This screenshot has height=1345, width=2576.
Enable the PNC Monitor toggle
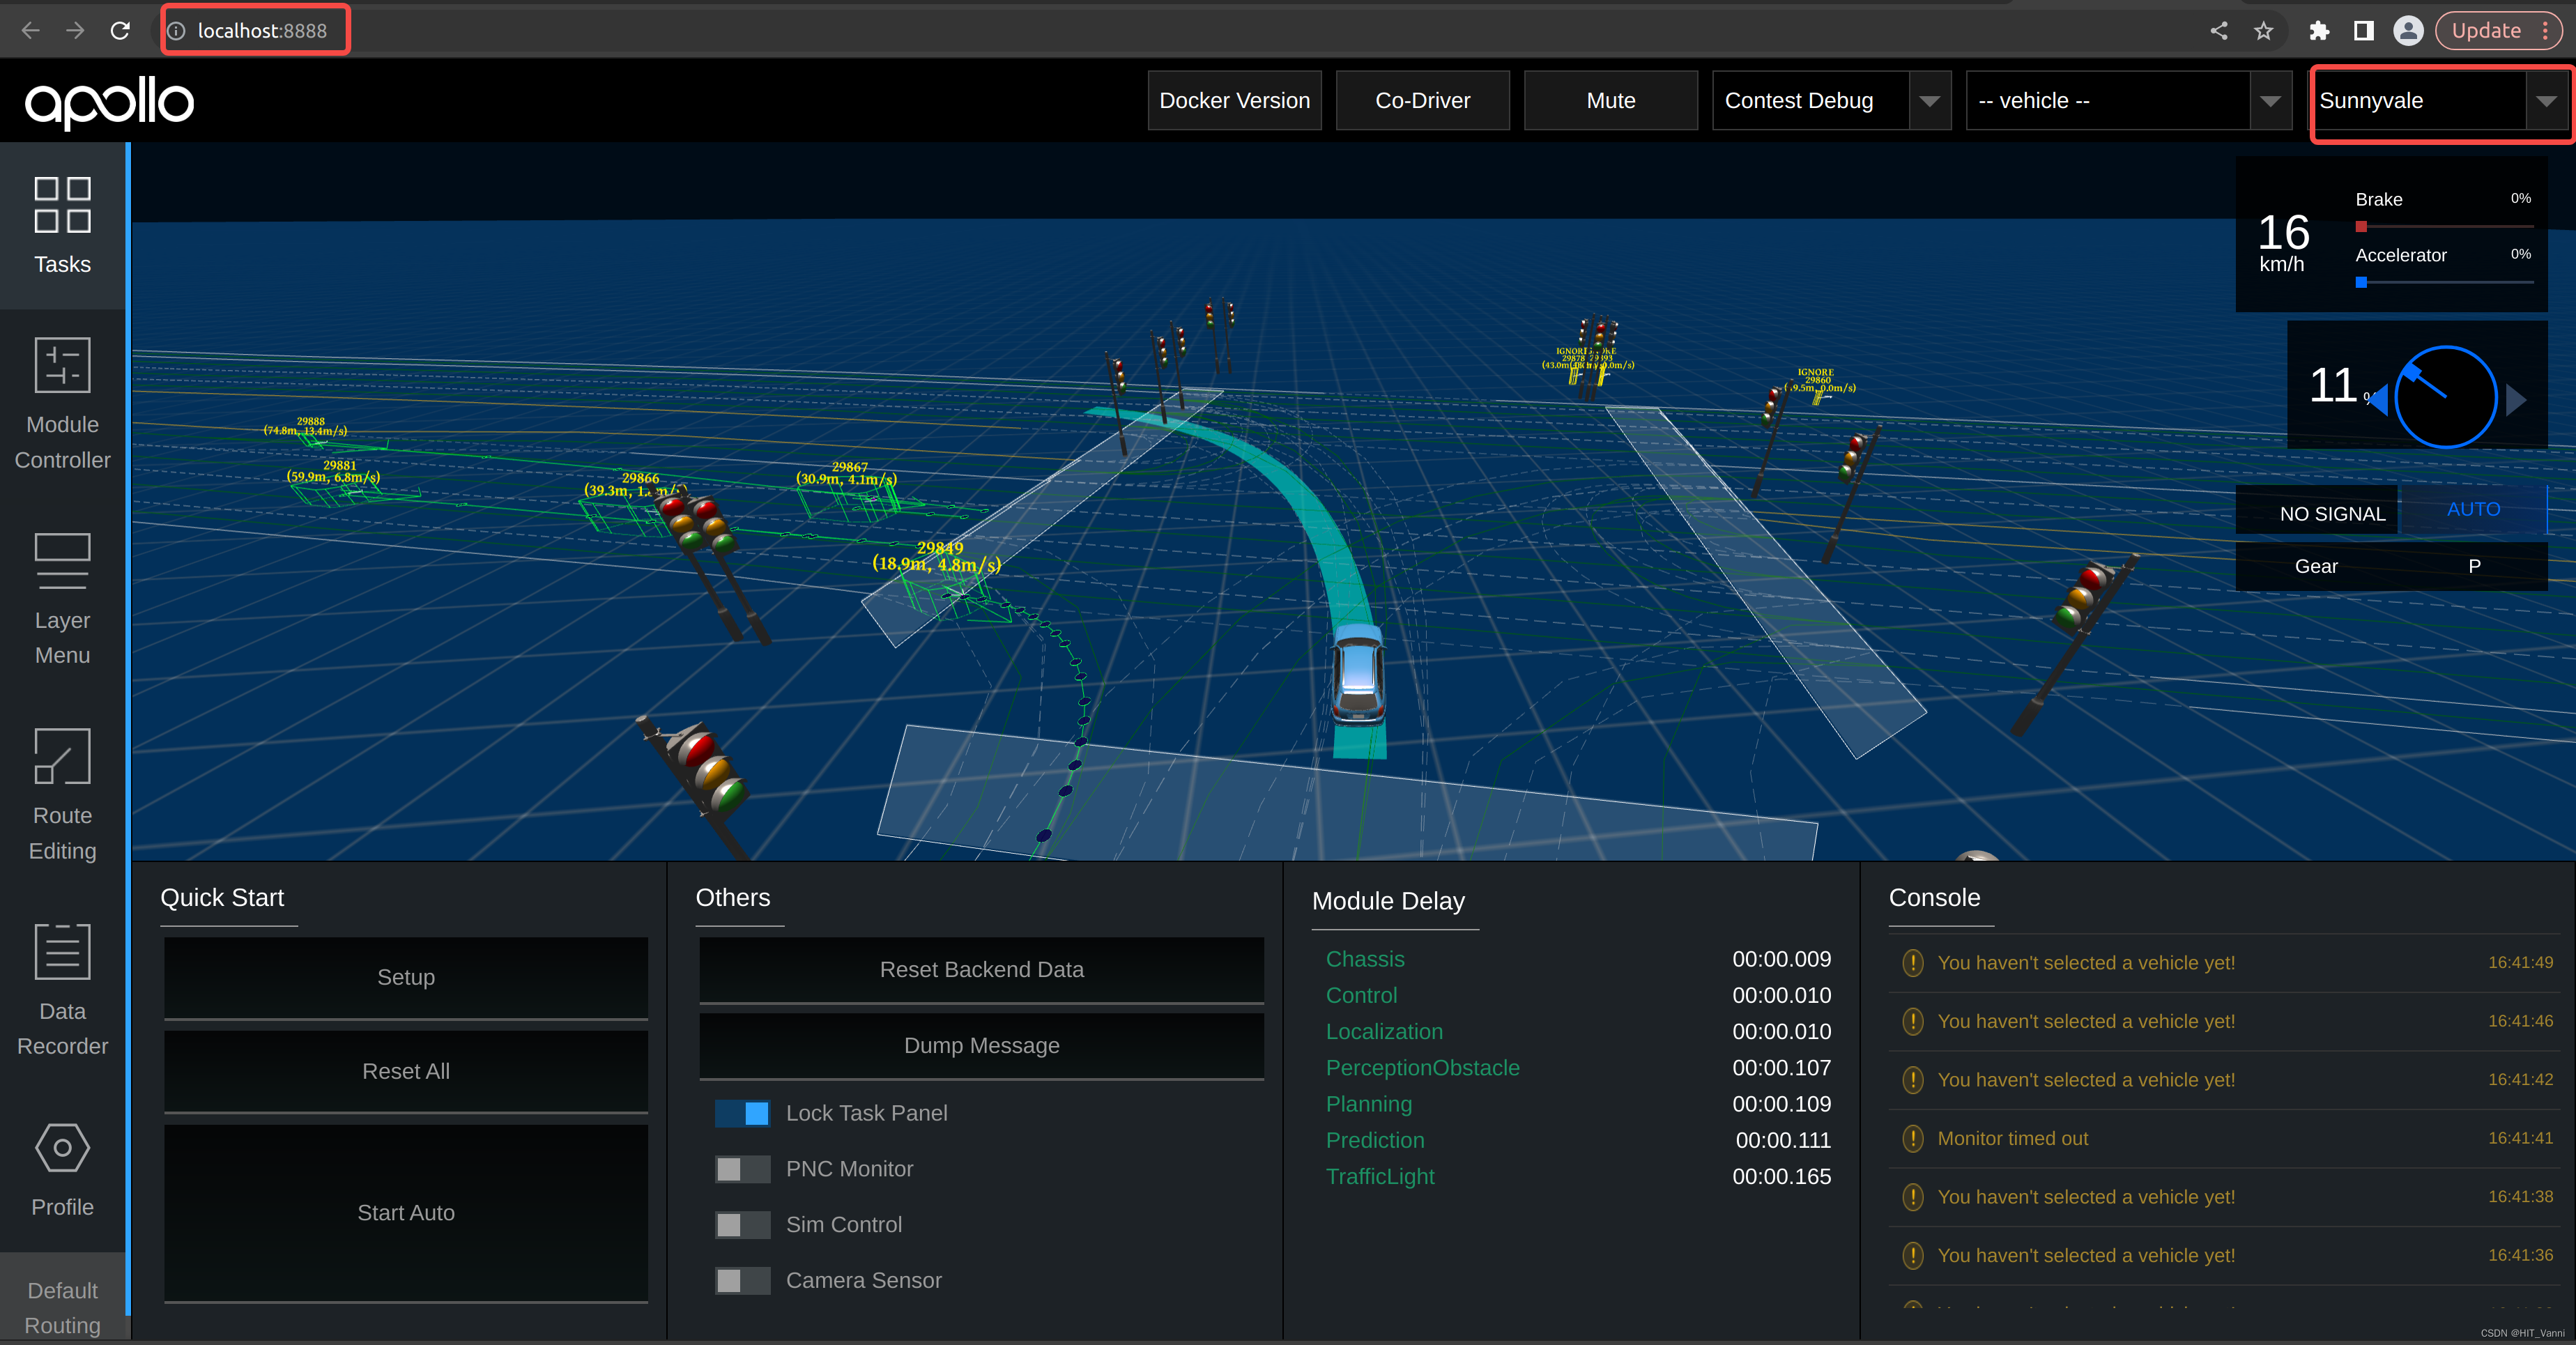tap(742, 1169)
